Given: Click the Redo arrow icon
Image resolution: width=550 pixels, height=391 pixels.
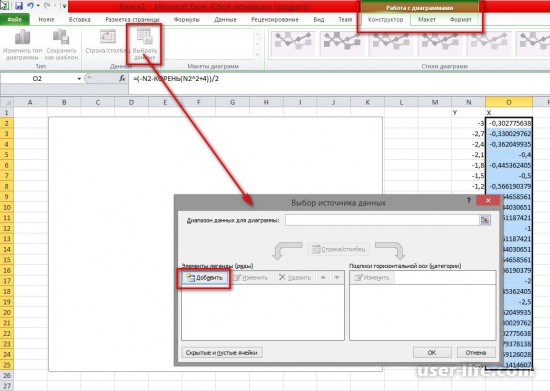Looking at the screenshot, I should tap(47, 6).
